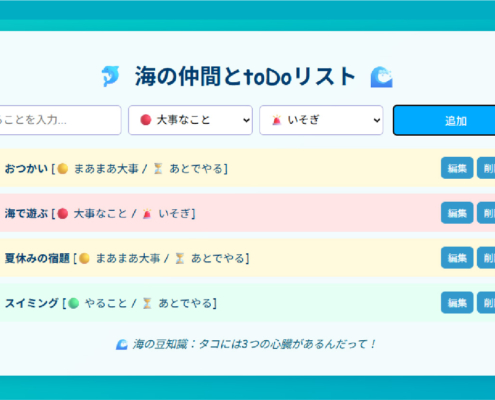
Task: Click the やること label in スイミング row
Action: tap(106, 303)
